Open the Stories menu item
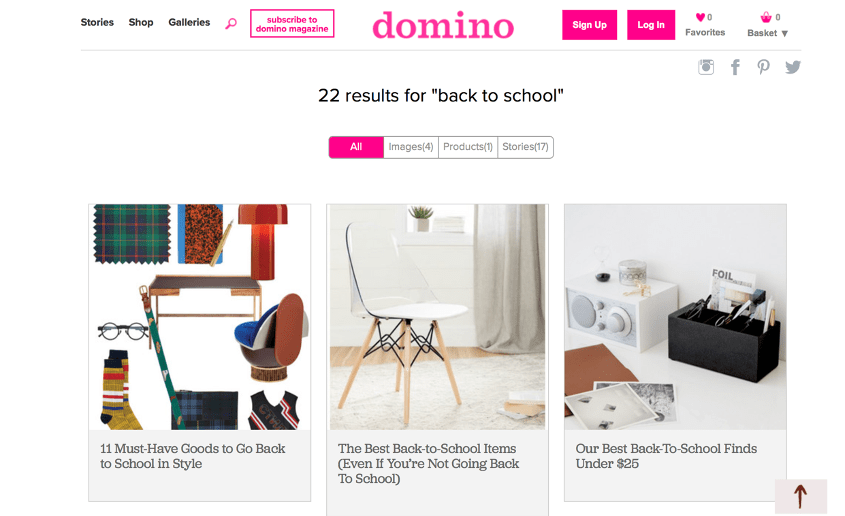The image size is (845, 516). pos(97,22)
